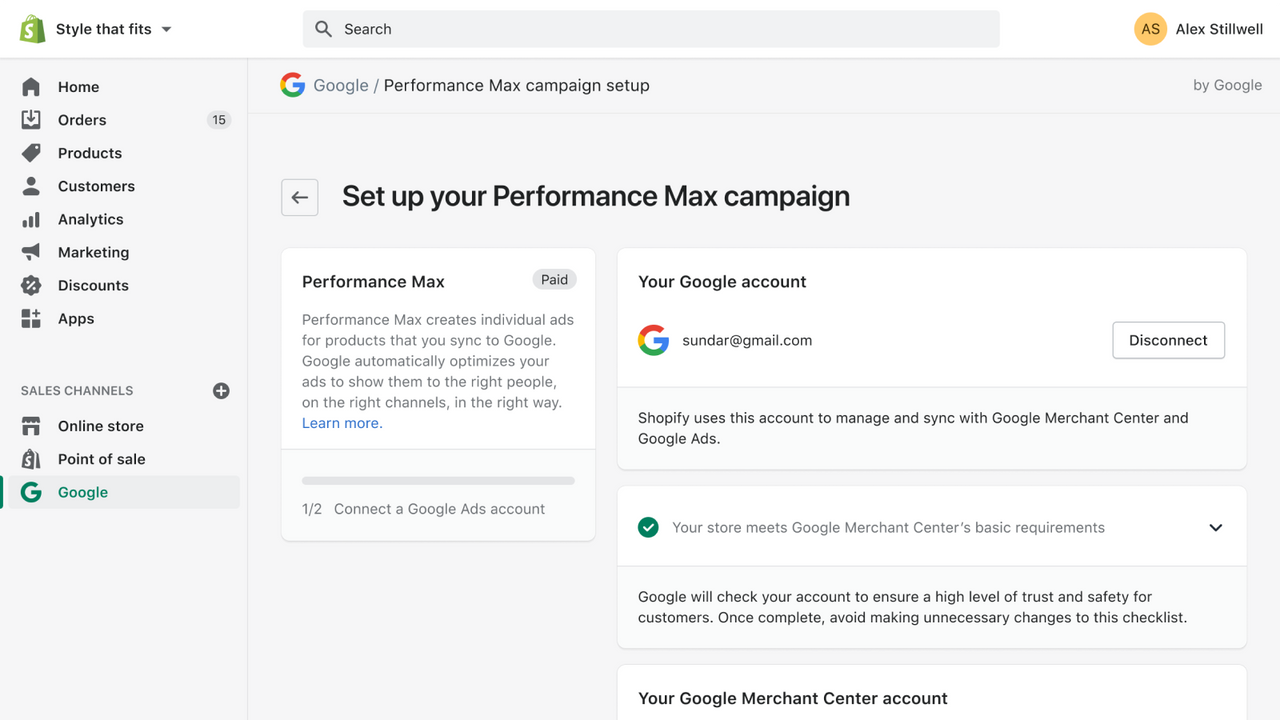Click the Home icon in sidebar

pyautogui.click(x=31, y=87)
